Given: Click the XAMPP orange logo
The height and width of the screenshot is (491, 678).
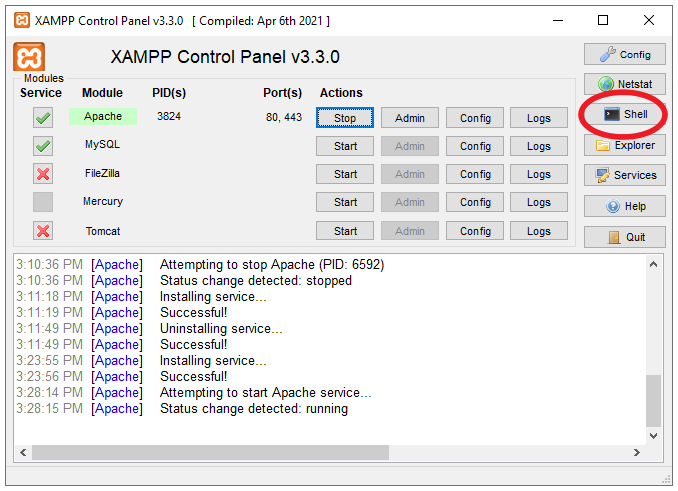Looking at the screenshot, I should [x=29, y=57].
